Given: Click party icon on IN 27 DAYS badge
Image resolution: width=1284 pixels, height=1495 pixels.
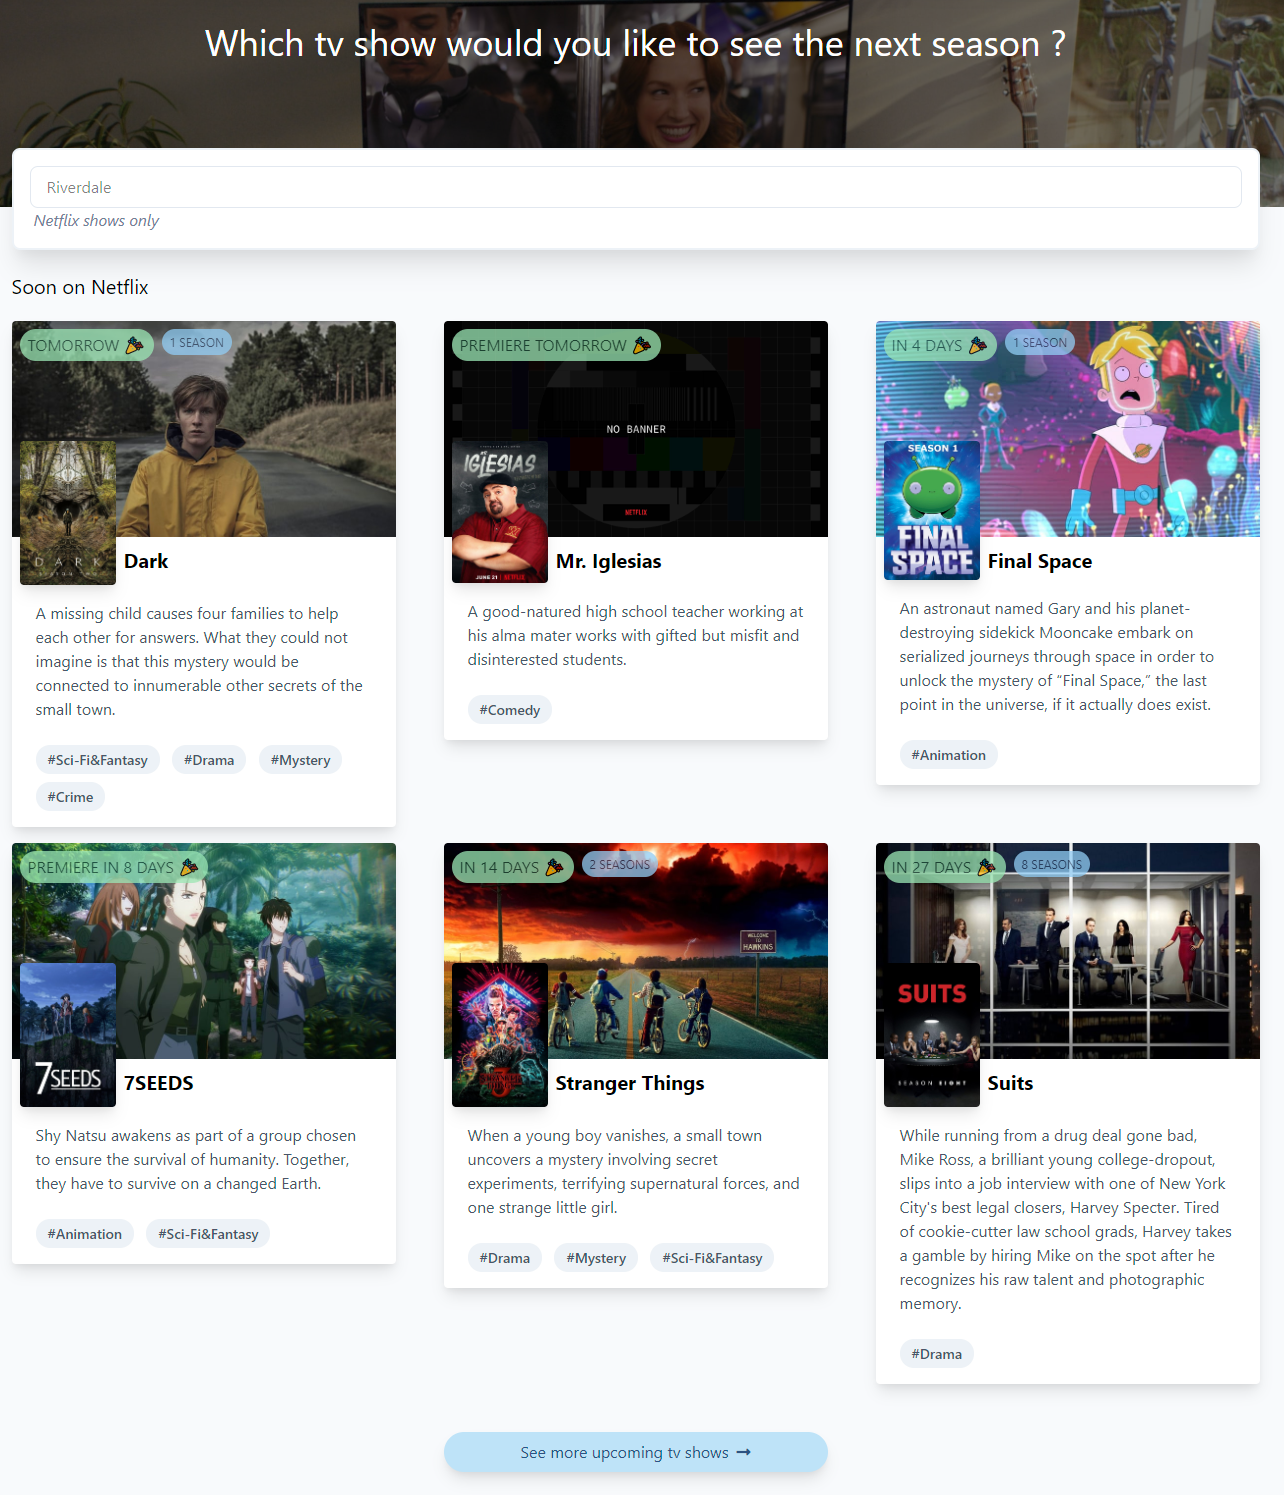Looking at the screenshot, I should click(986, 867).
